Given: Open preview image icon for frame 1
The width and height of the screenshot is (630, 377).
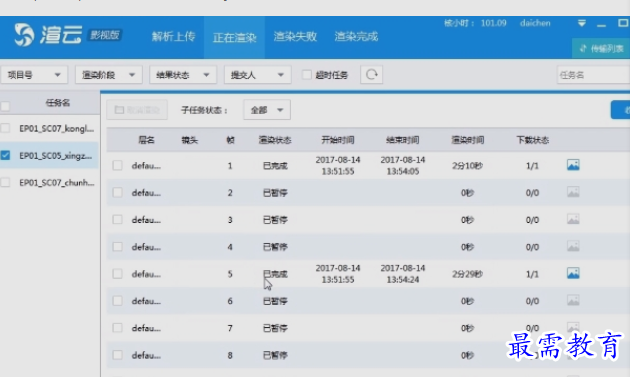Looking at the screenshot, I should pos(573,165).
